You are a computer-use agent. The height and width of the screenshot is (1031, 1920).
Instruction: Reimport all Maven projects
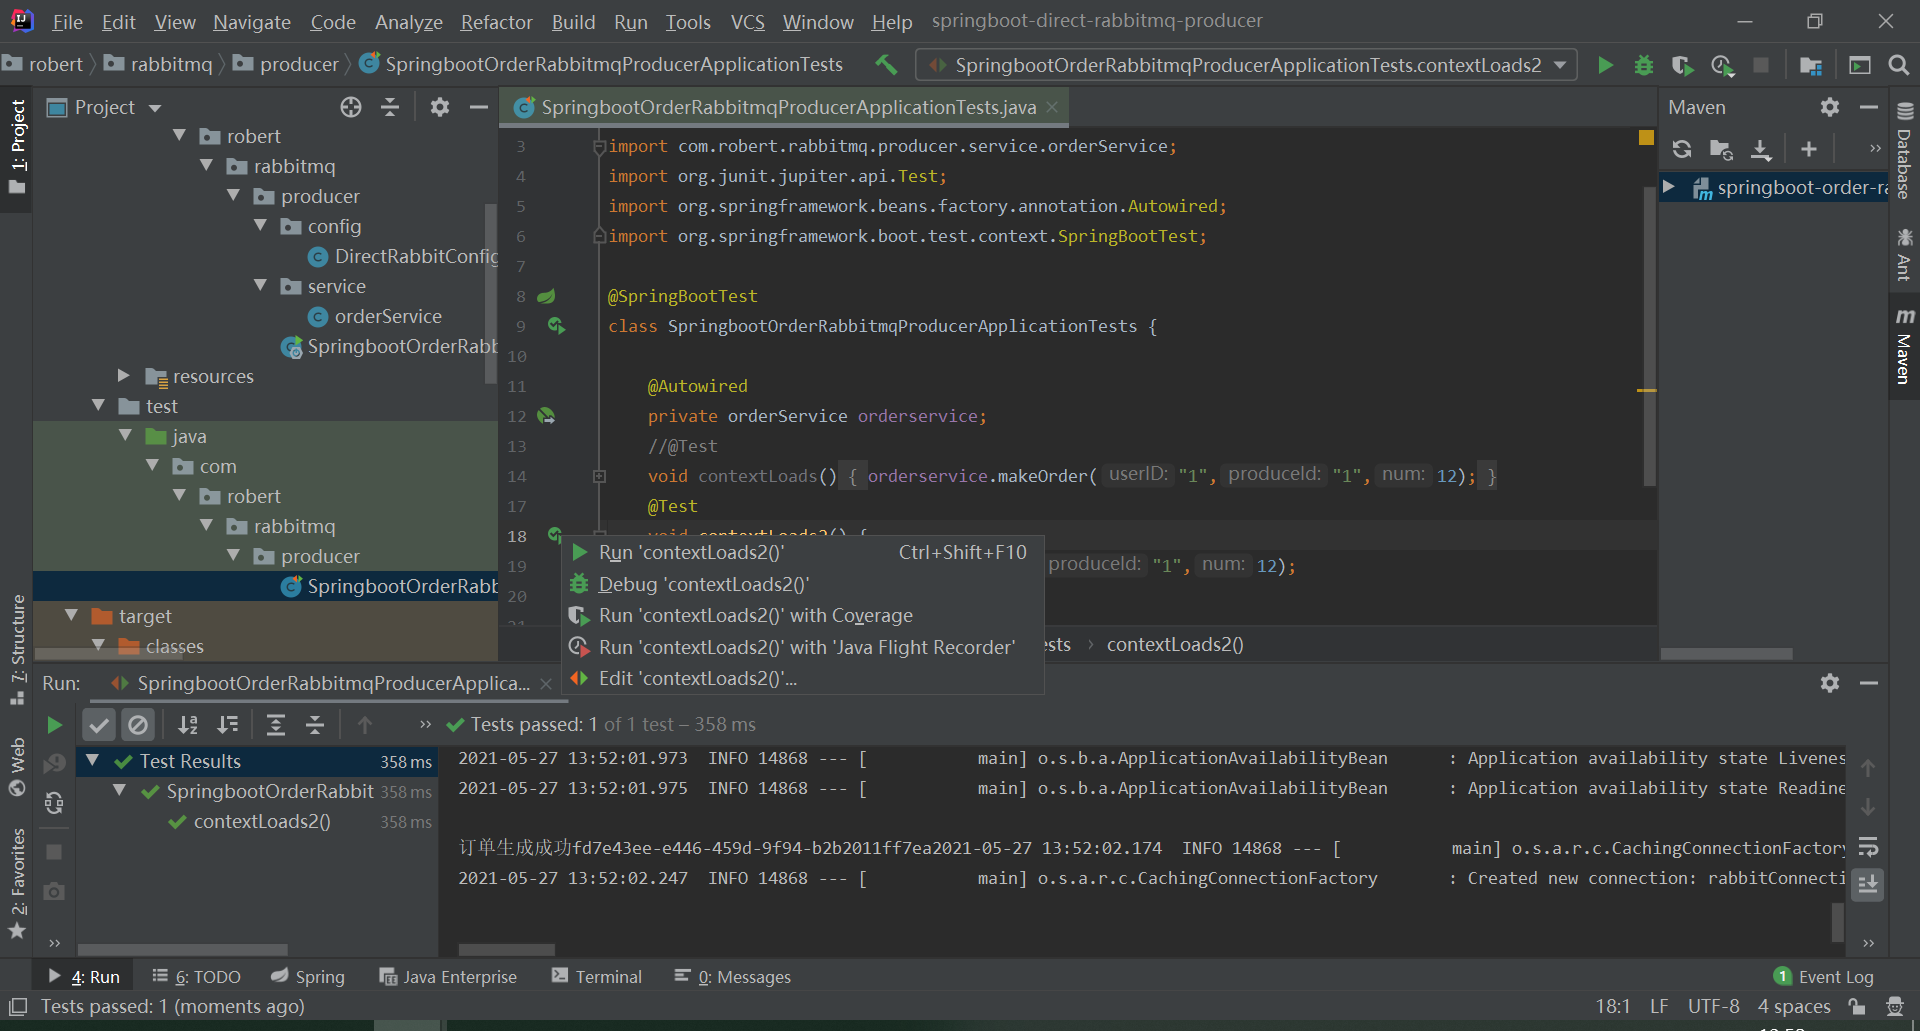pyautogui.click(x=1682, y=149)
